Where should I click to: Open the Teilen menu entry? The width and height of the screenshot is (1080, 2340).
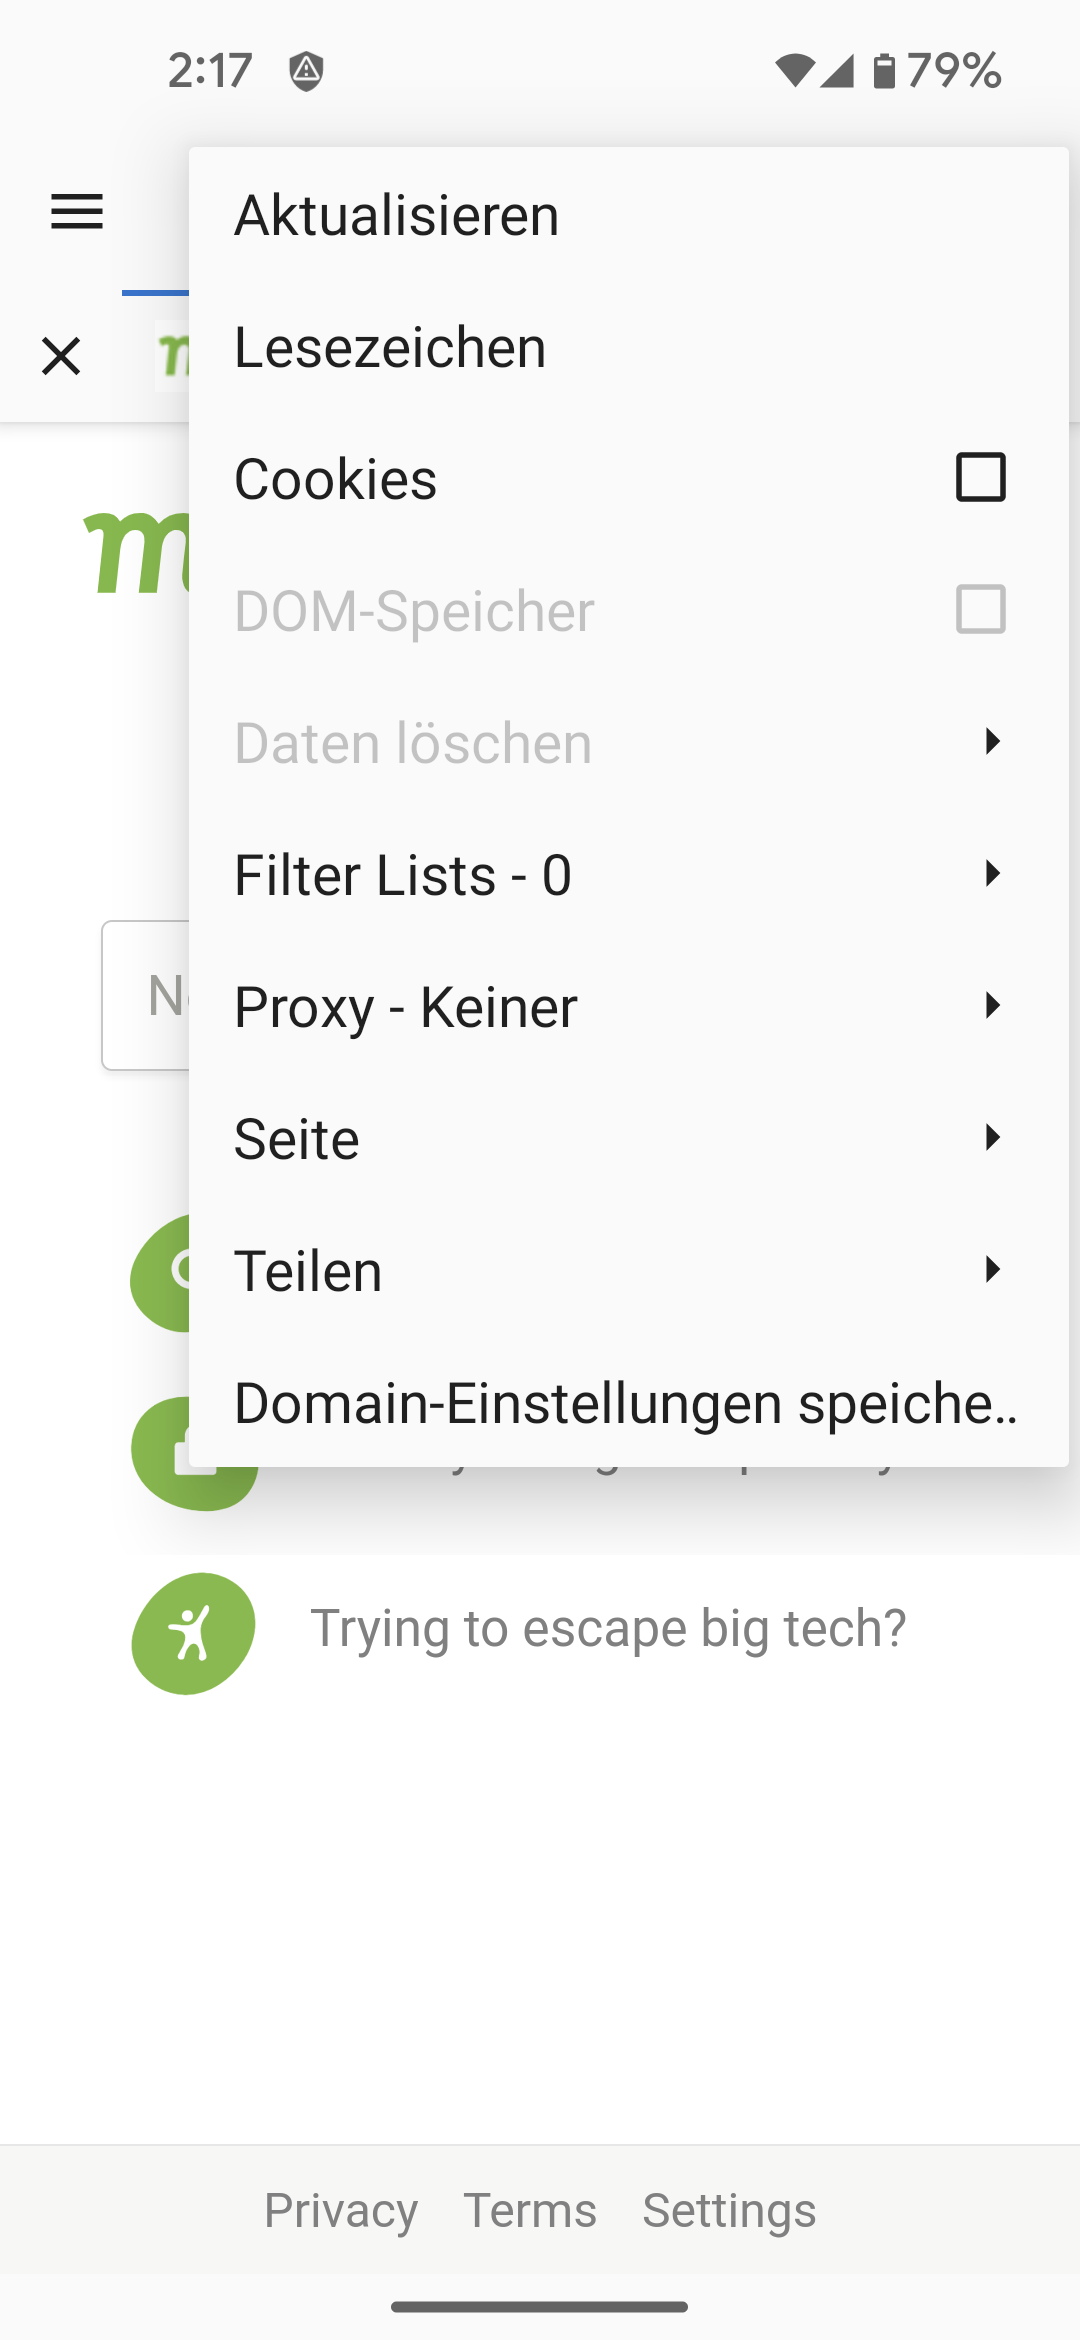click(308, 1271)
